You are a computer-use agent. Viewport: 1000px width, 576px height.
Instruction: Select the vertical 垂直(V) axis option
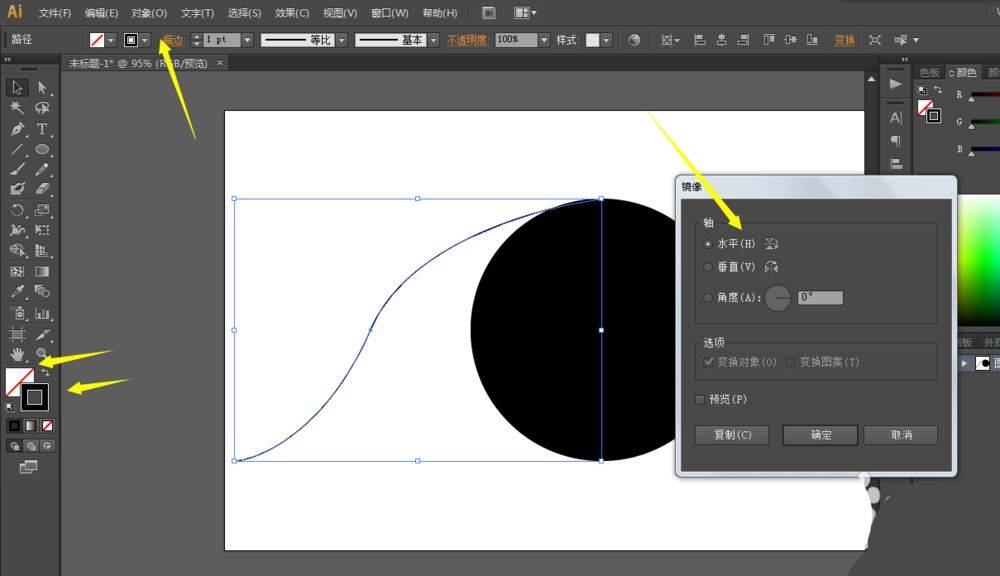click(709, 267)
